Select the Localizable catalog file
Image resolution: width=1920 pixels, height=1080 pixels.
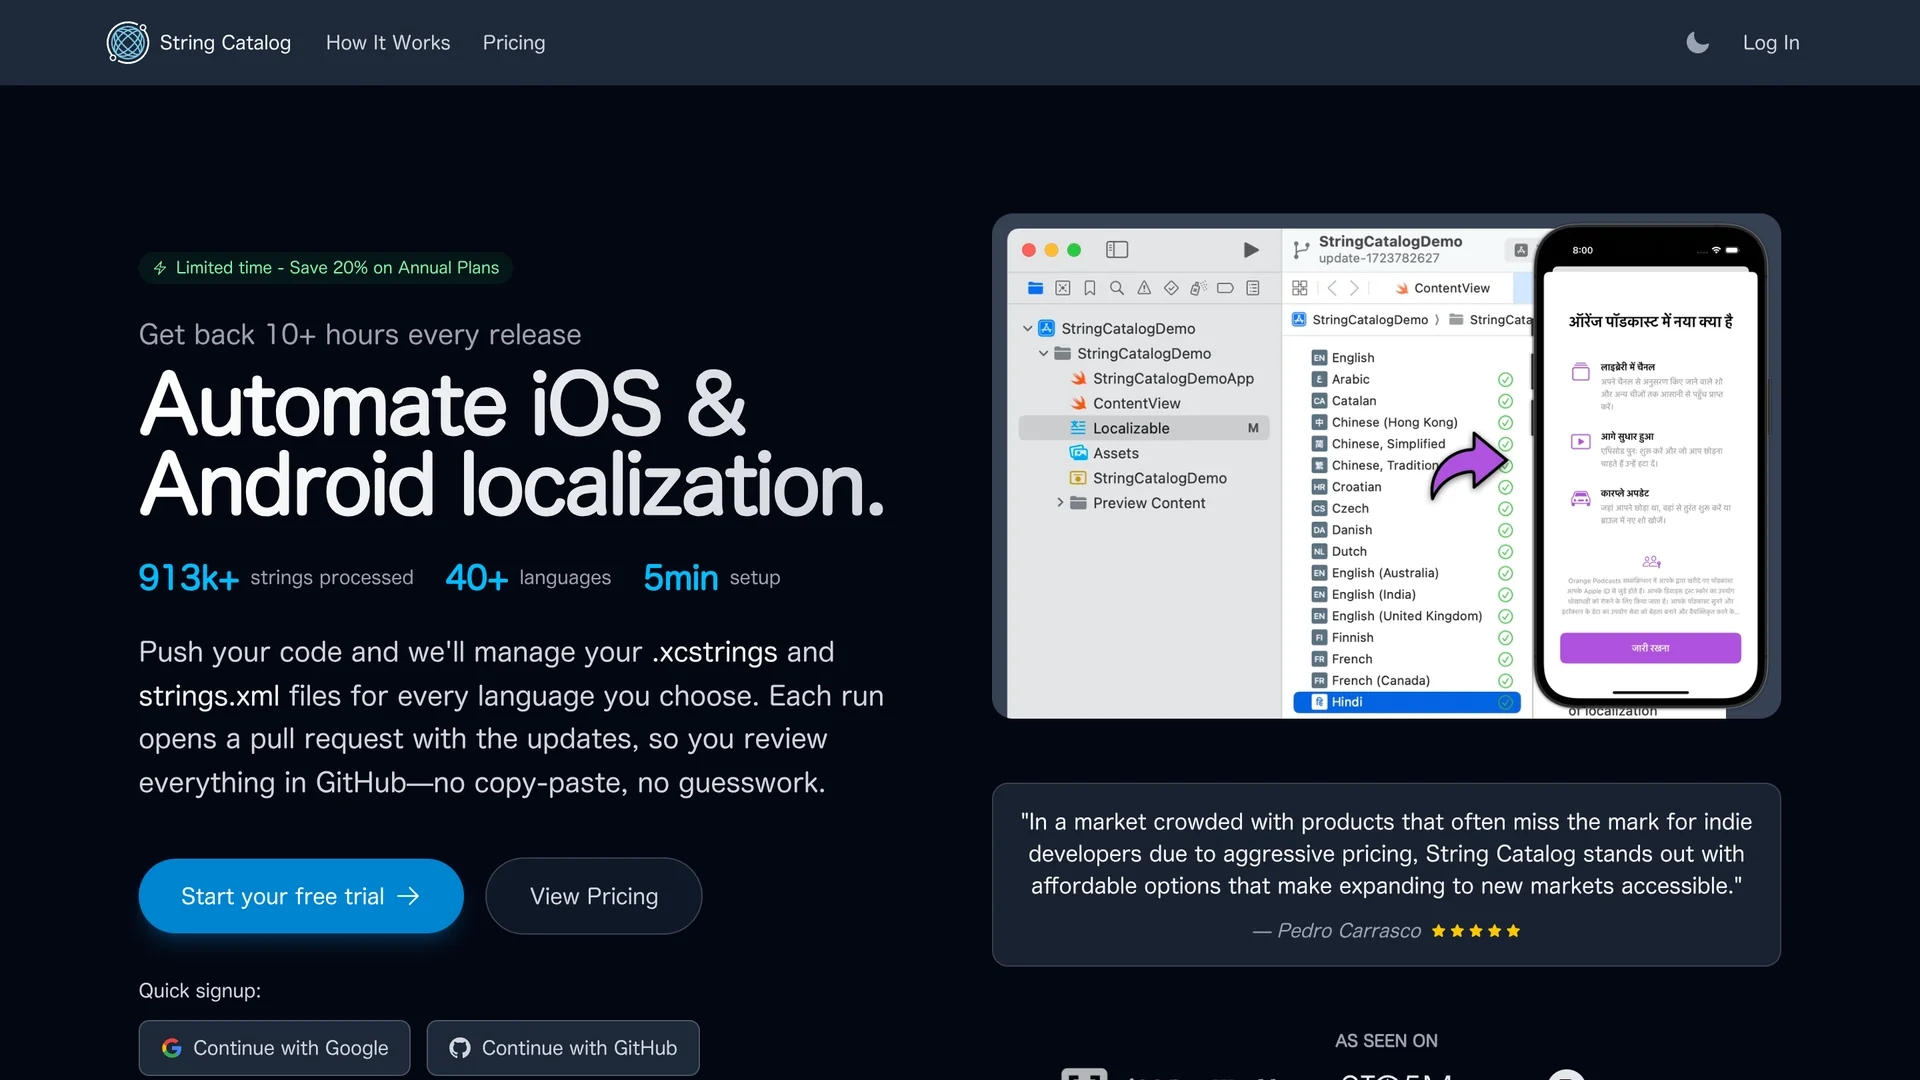[1144, 428]
